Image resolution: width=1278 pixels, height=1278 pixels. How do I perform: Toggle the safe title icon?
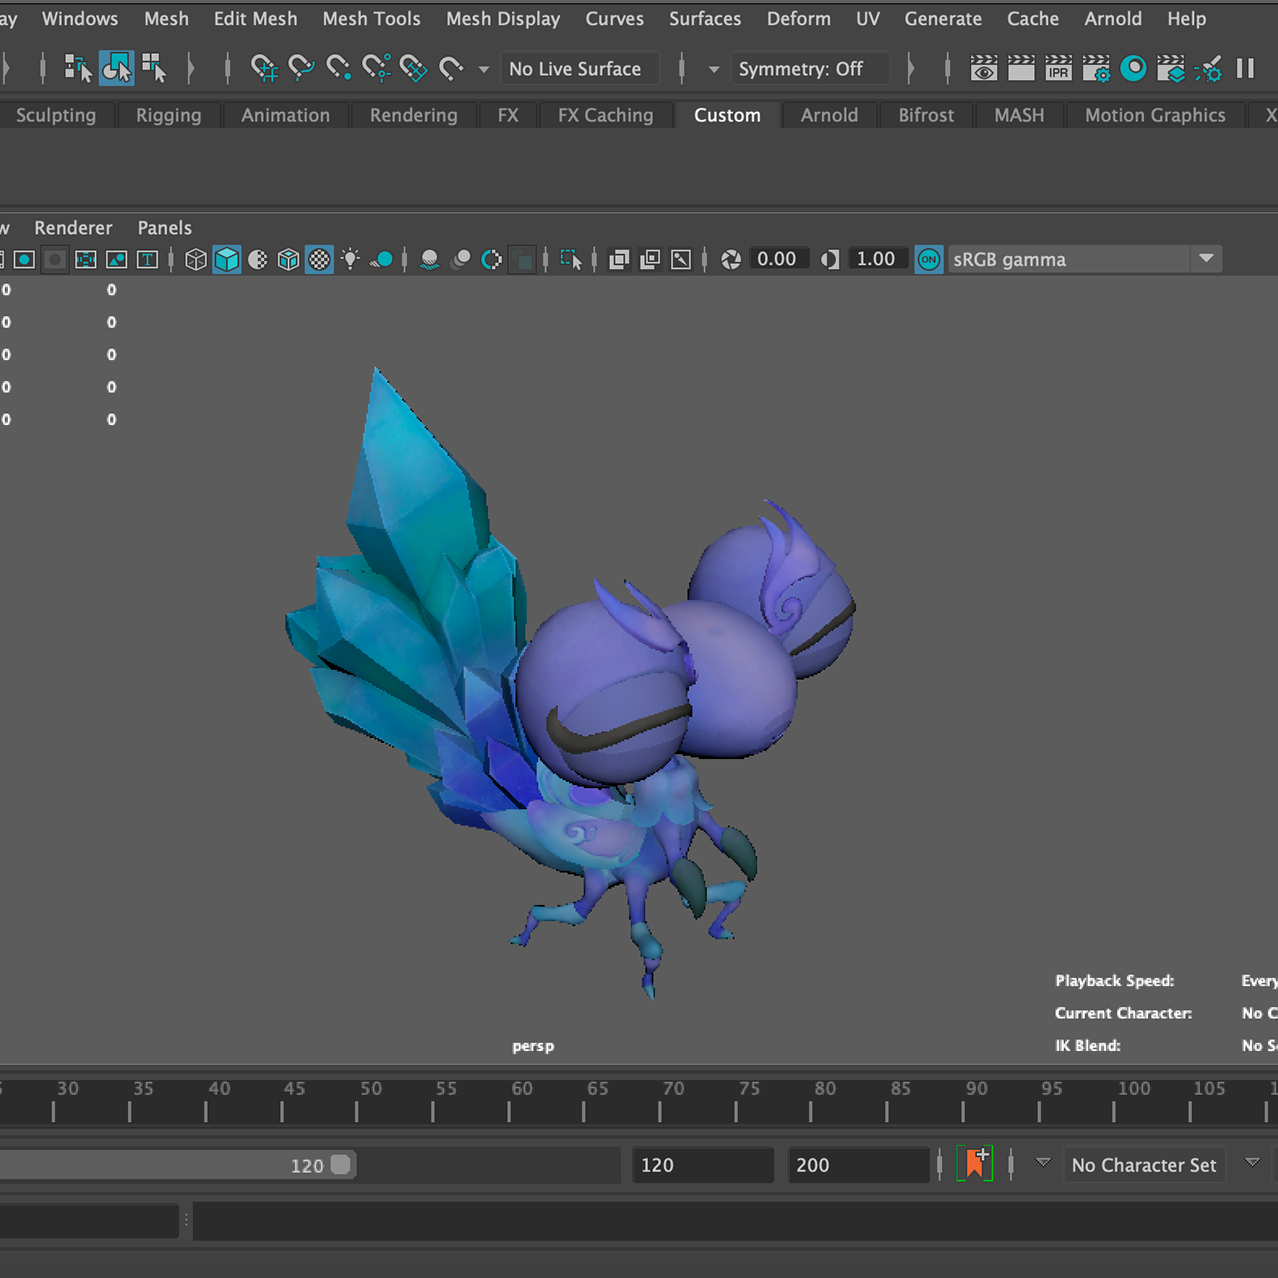(147, 260)
